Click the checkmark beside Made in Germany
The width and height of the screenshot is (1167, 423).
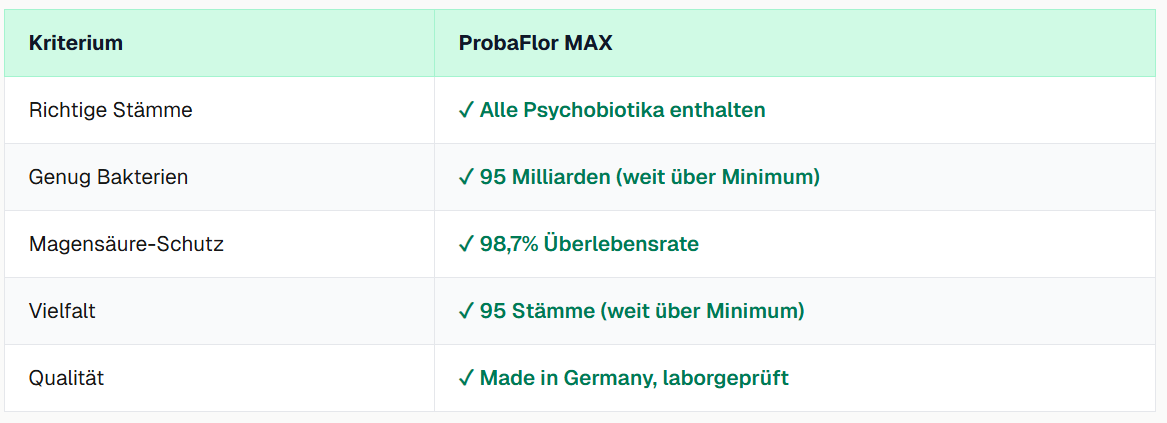click(466, 378)
